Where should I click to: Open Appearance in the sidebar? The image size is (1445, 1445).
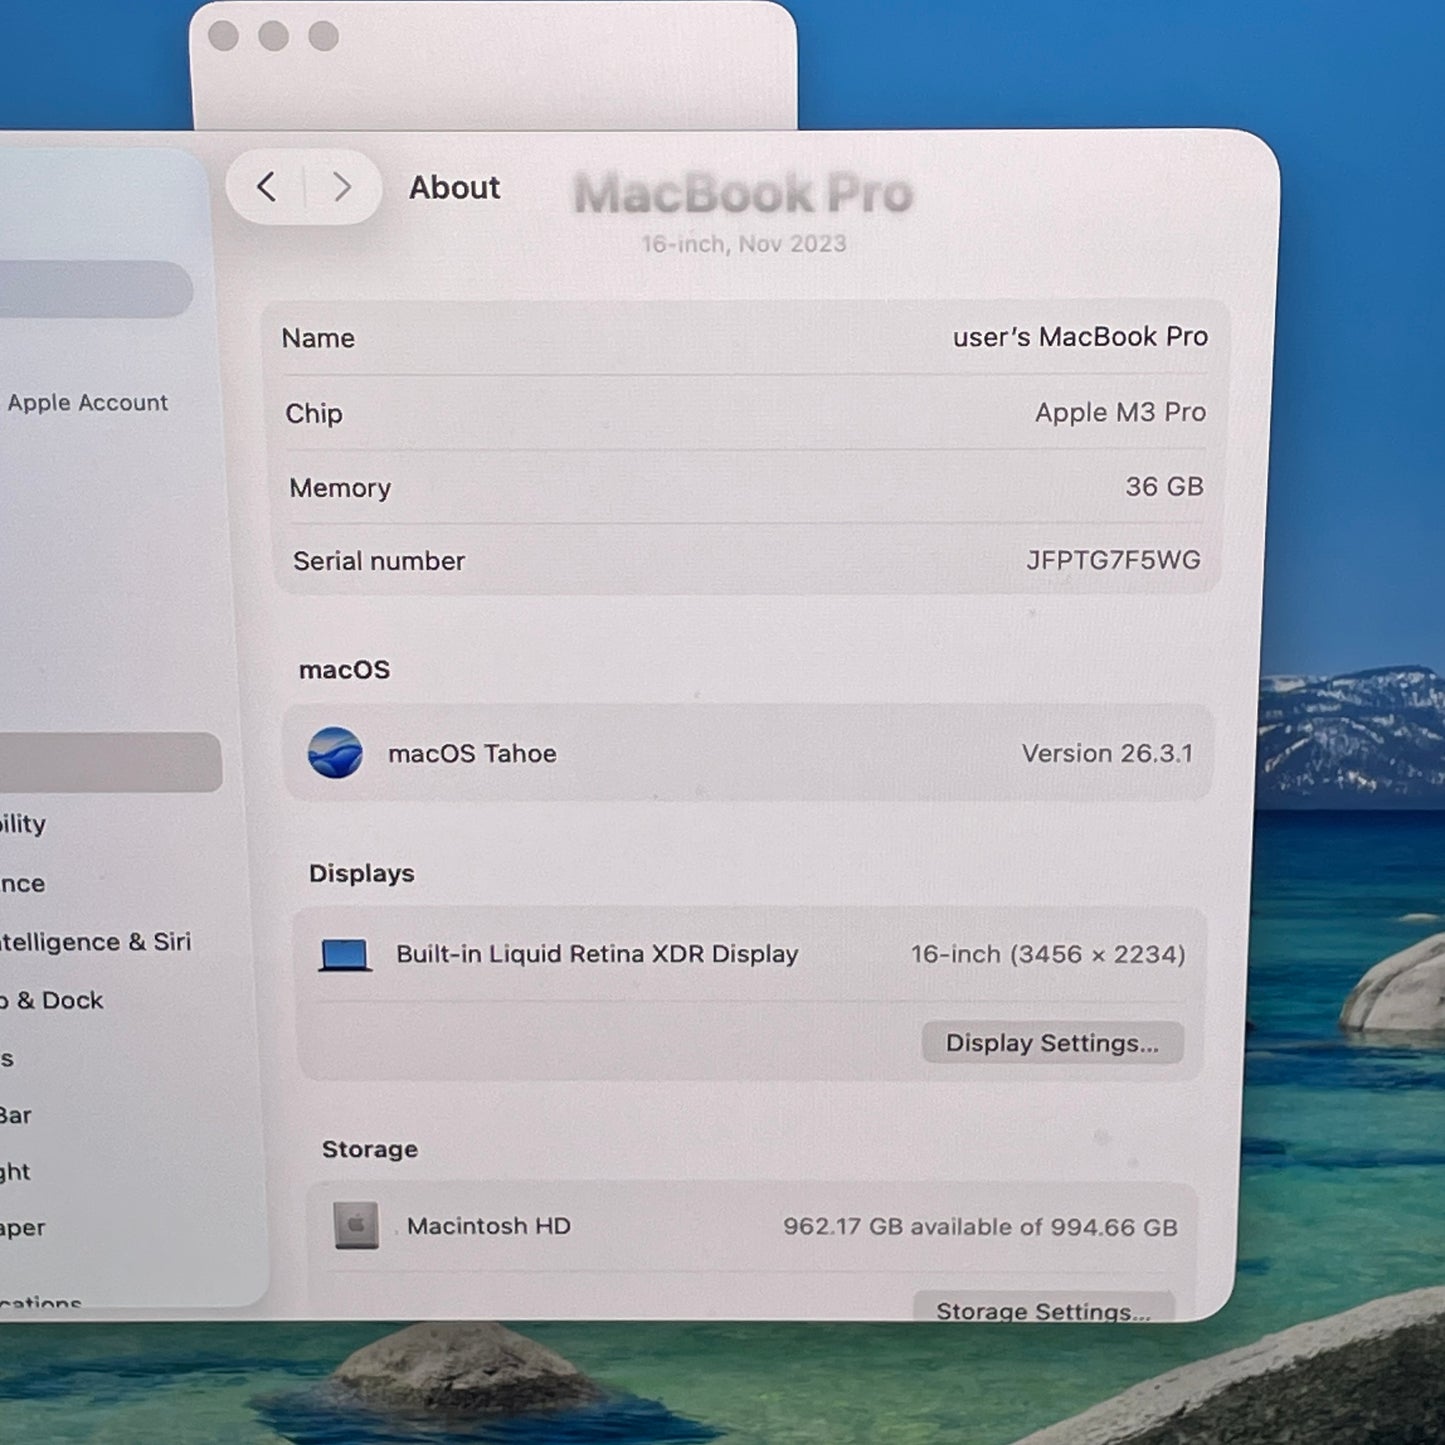(x=23, y=884)
